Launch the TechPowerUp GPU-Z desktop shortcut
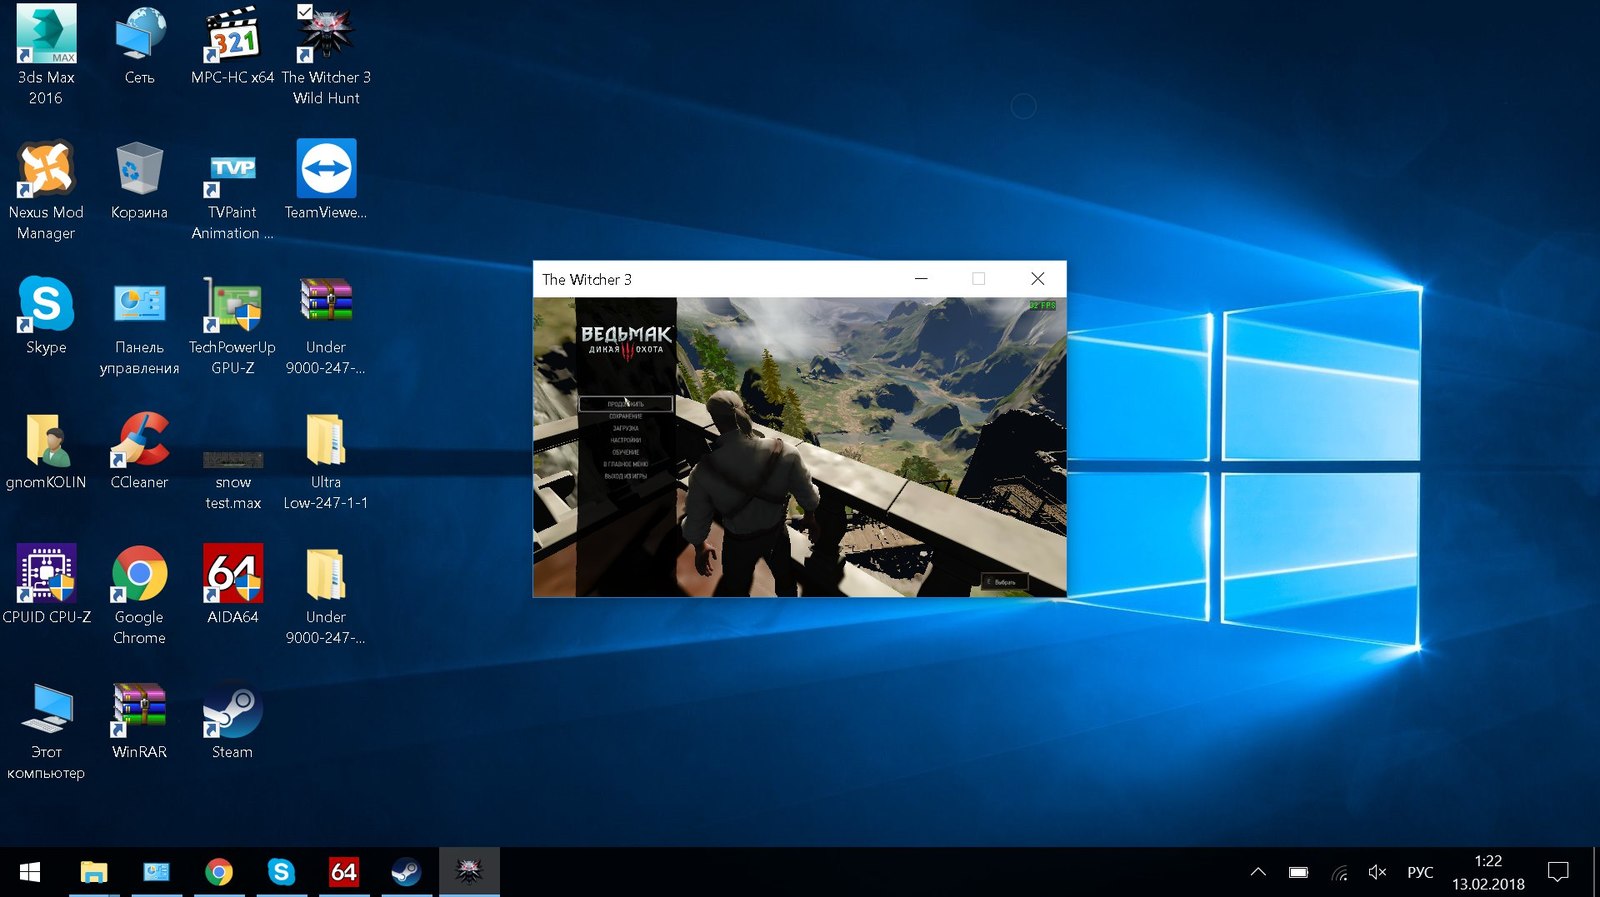Viewport: 1600px width, 897px height. pos(232,325)
